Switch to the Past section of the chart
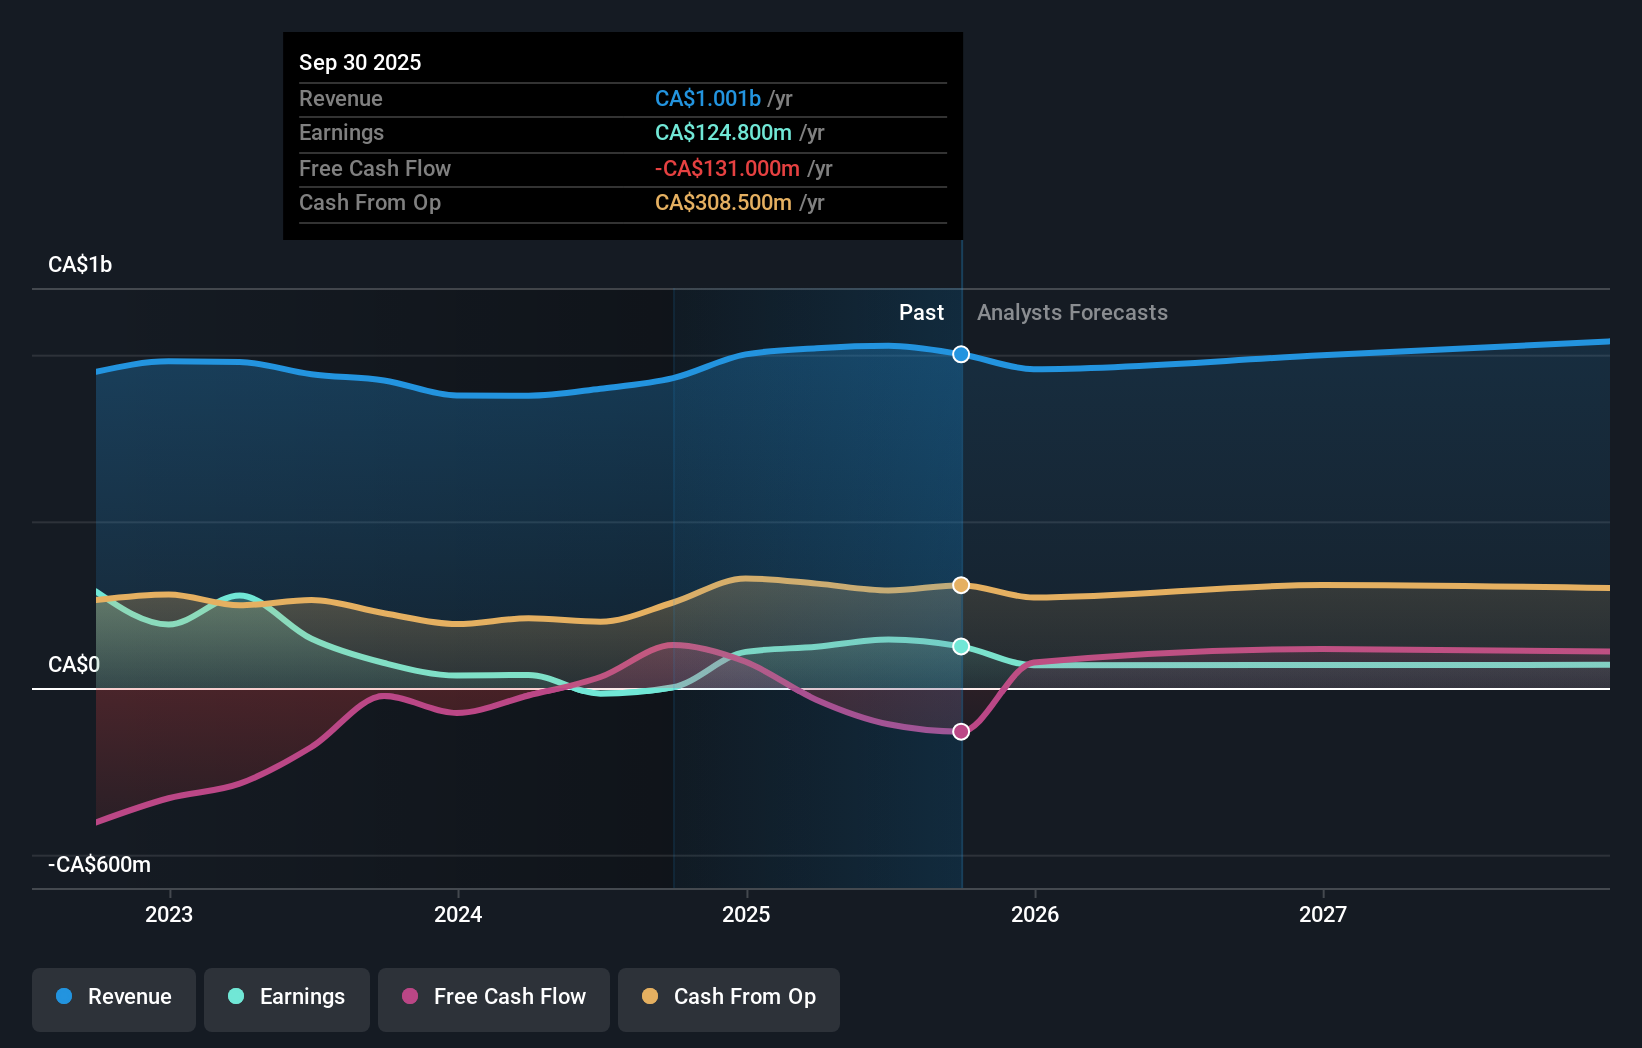 [921, 312]
